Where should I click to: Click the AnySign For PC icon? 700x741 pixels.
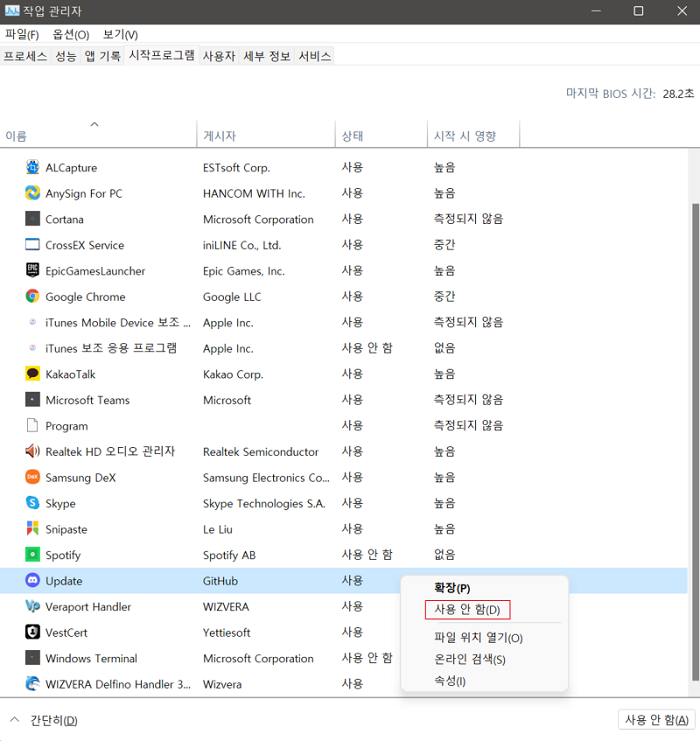pyautogui.click(x=32, y=193)
